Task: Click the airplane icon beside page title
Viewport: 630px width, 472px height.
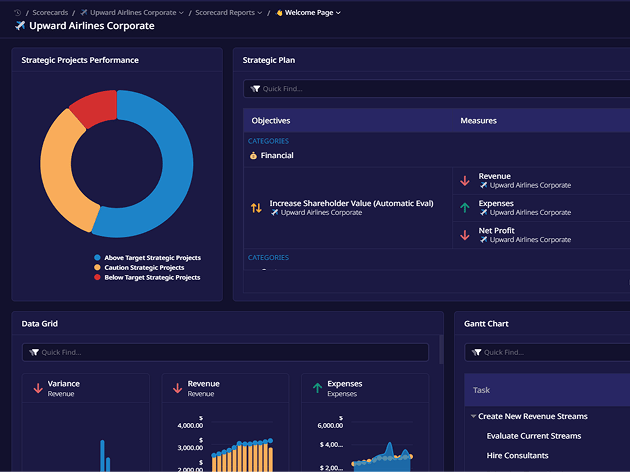Action: [20, 26]
